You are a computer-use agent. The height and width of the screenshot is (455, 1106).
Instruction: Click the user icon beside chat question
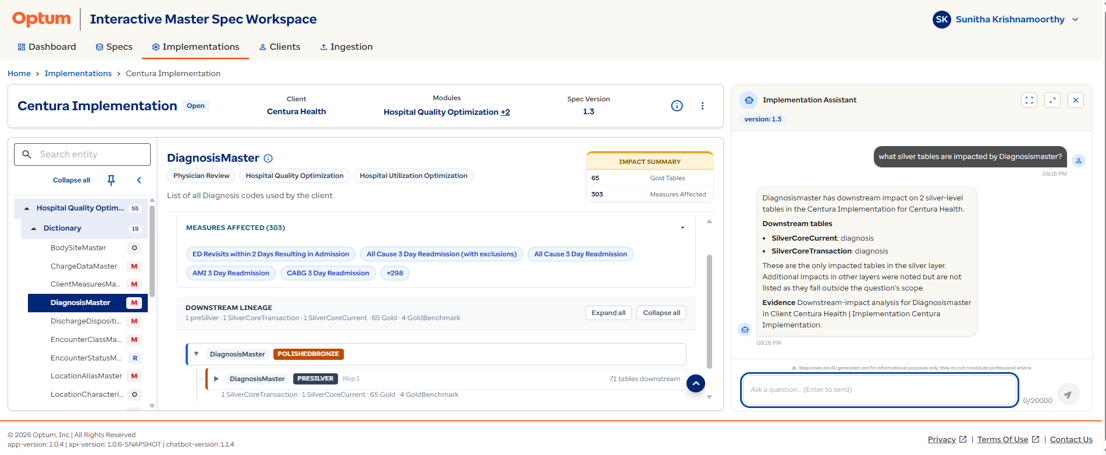(1078, 161)
